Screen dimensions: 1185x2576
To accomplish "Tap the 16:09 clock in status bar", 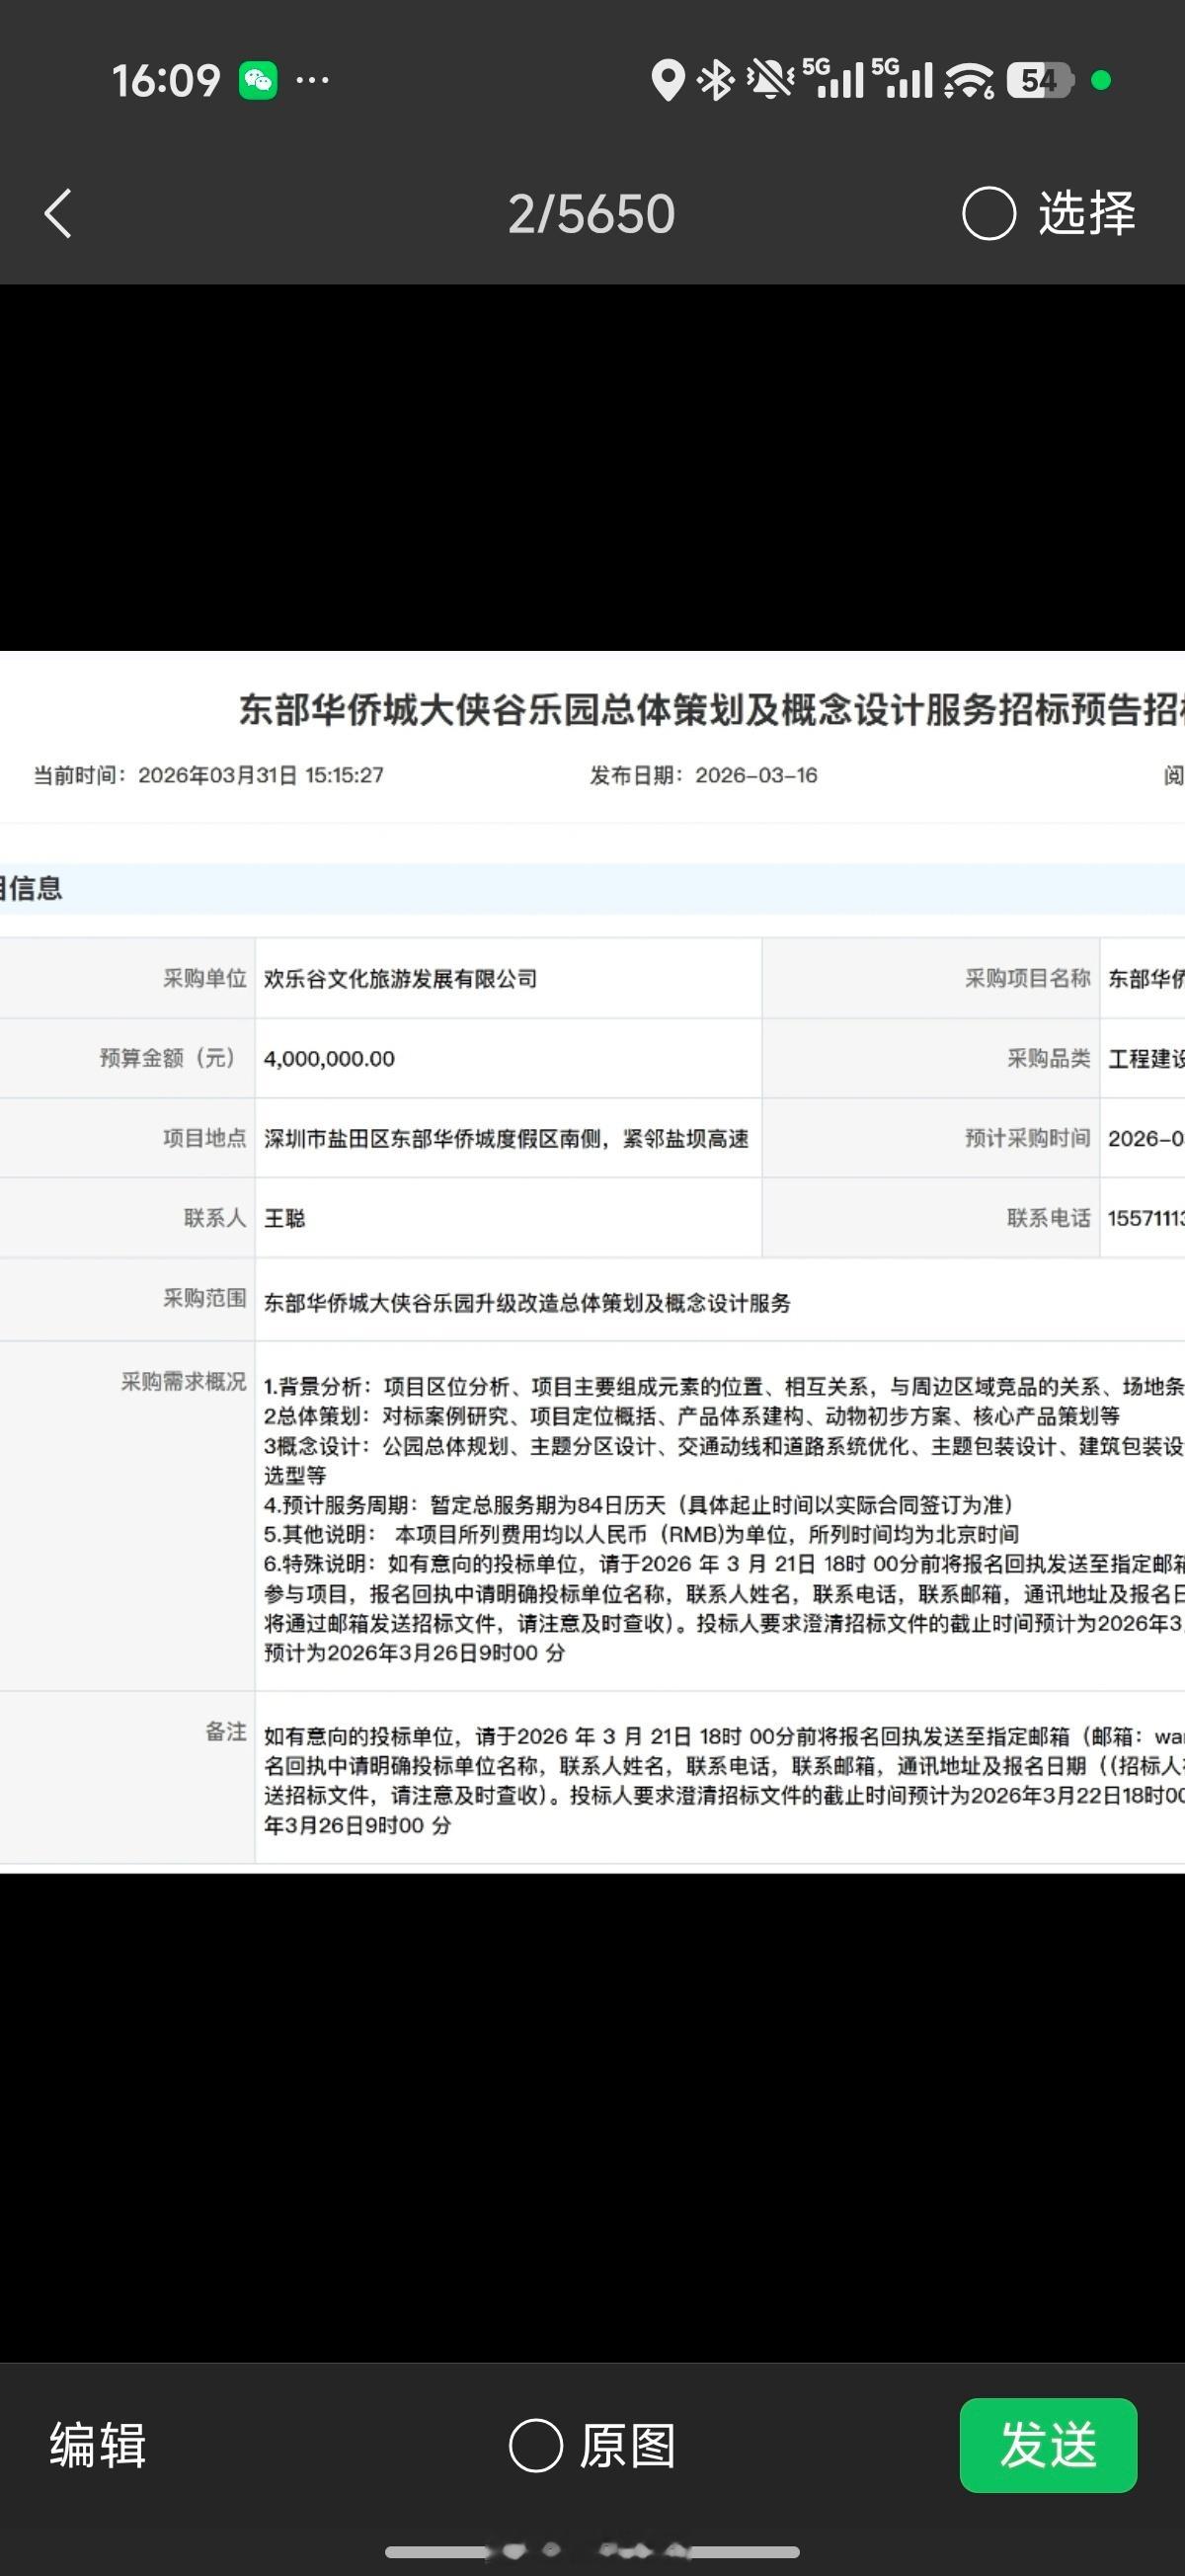I will (166, 80).
